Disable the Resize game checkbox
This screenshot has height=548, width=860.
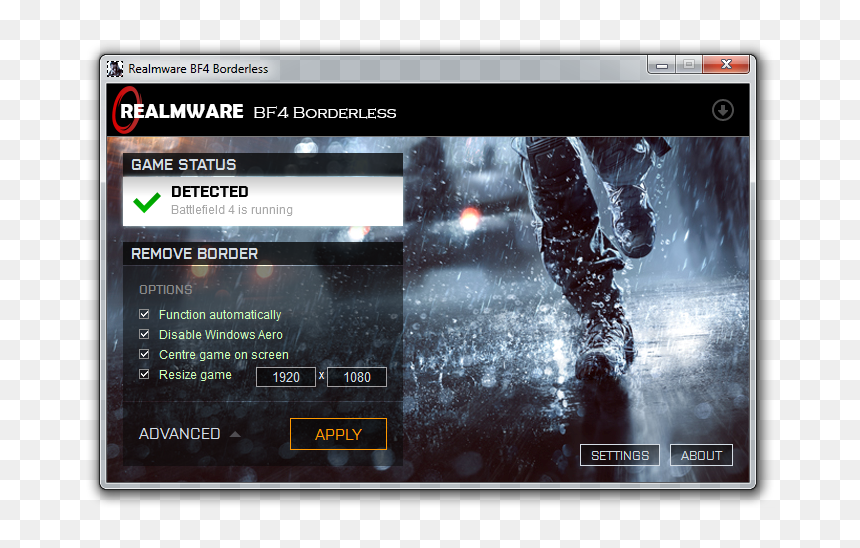[x=144, y=375]
